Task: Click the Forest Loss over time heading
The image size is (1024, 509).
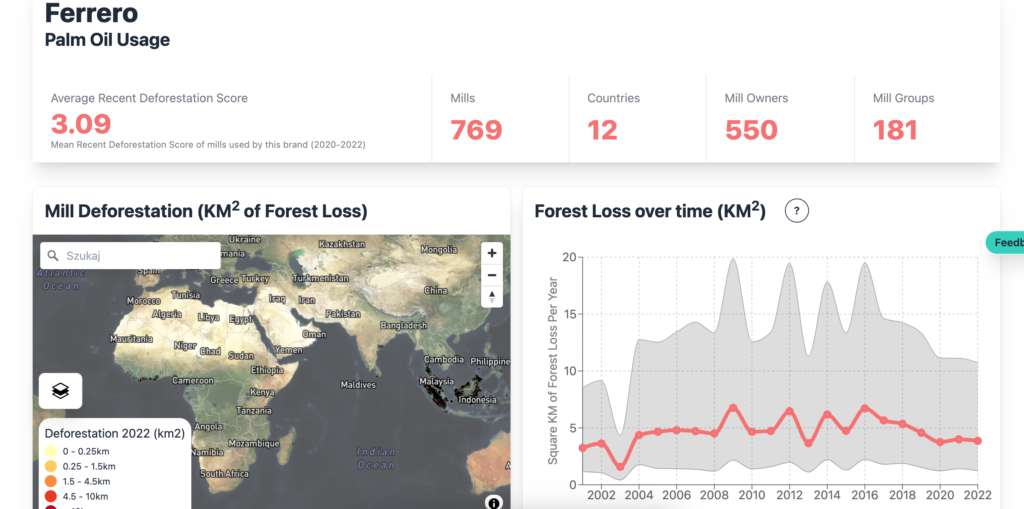Action: point(650,210)
